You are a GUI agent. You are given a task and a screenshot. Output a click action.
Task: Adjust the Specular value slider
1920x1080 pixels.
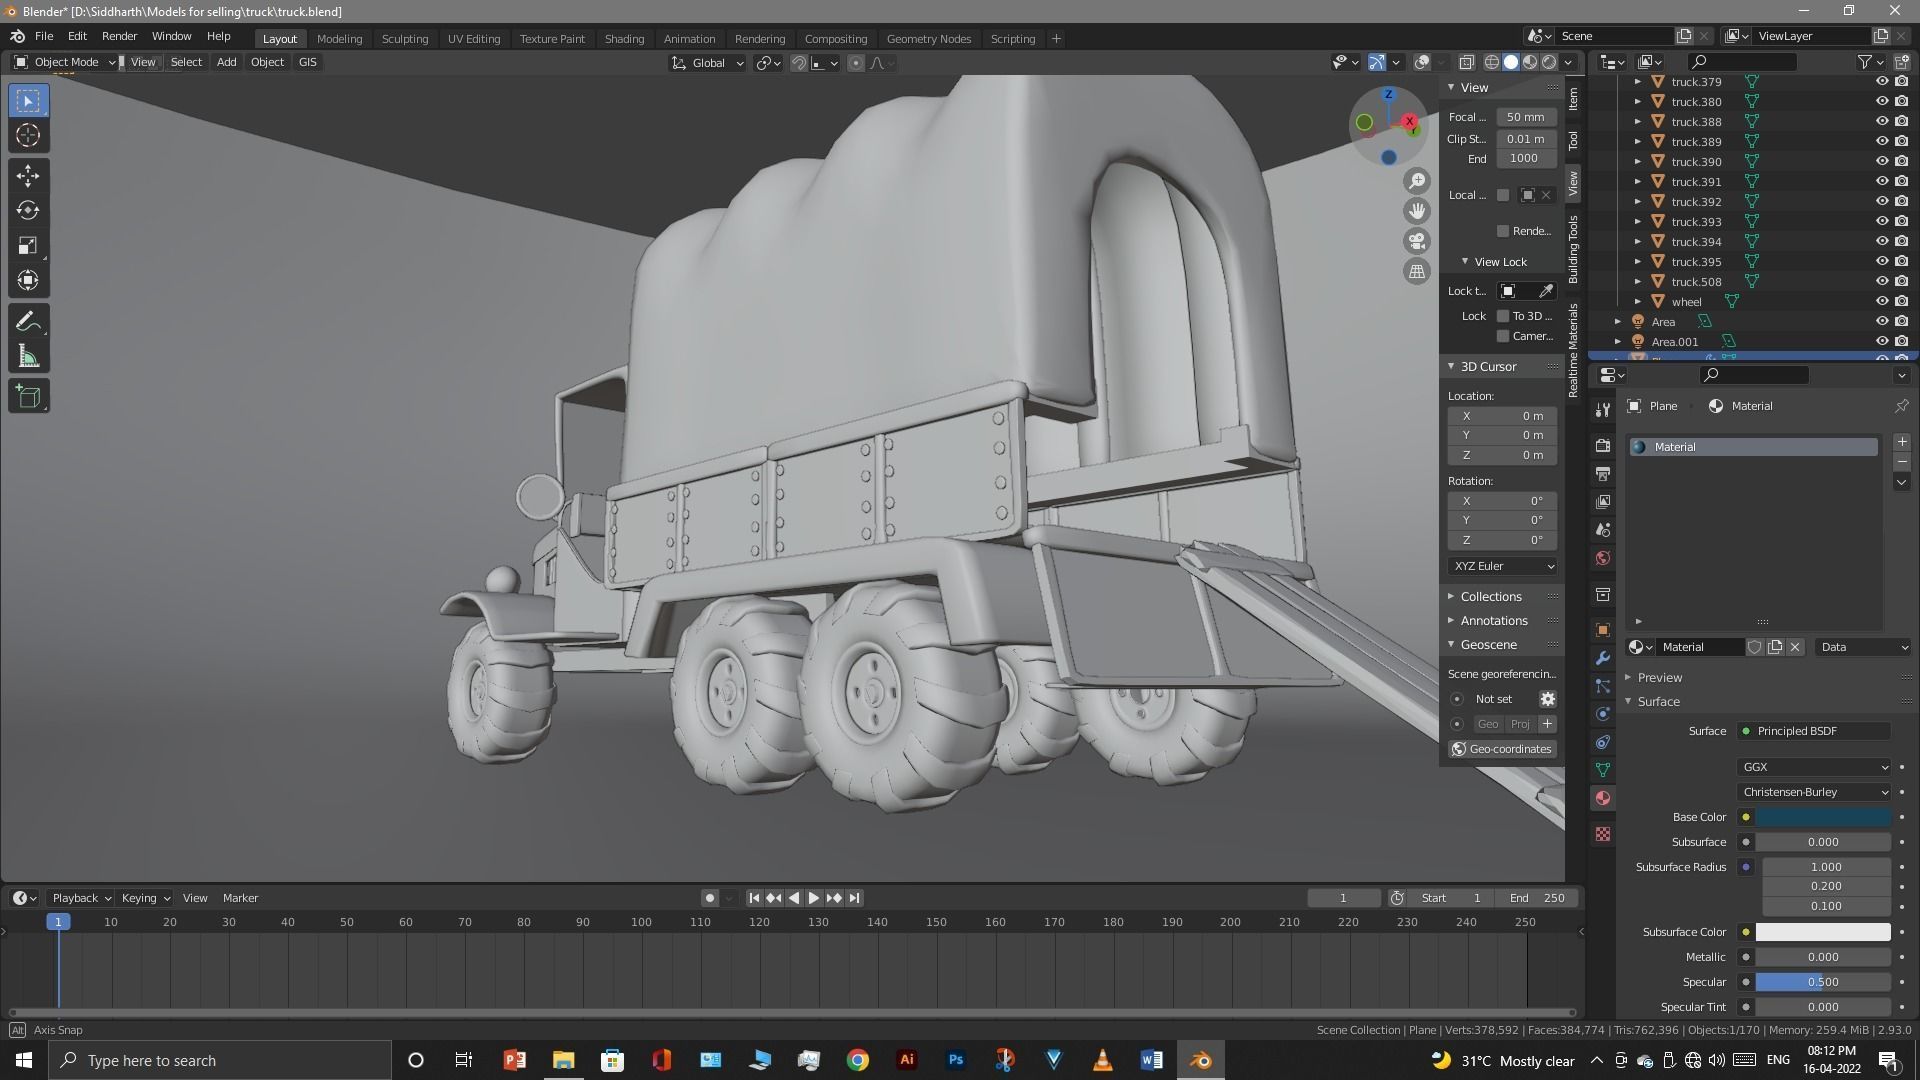point(1823,982)
